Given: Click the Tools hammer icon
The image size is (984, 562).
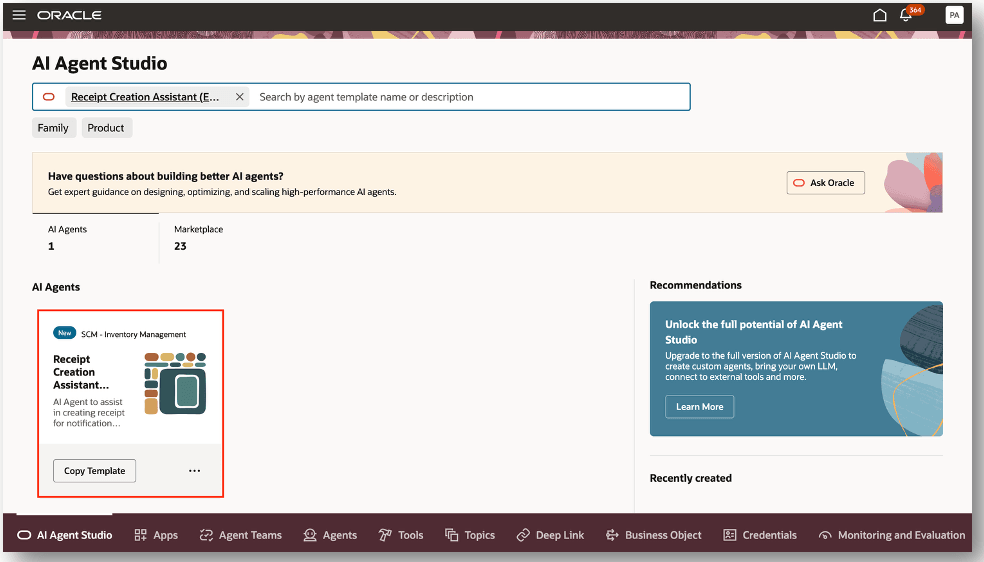Looking at the screenshot, I should (385, 535).
